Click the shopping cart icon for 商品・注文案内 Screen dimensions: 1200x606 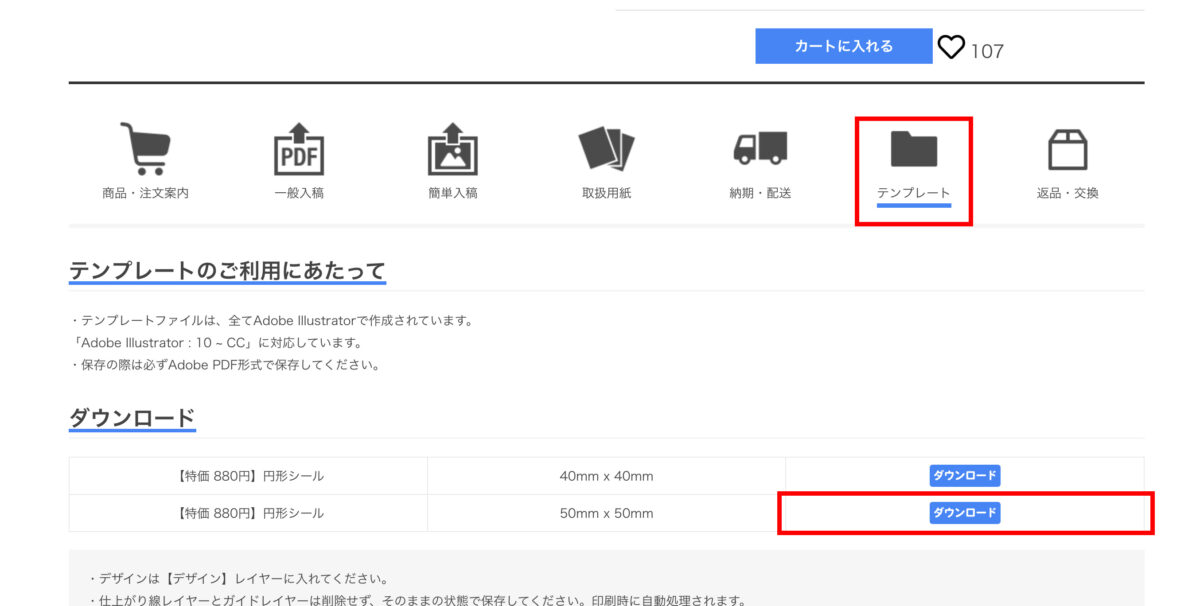145,149
